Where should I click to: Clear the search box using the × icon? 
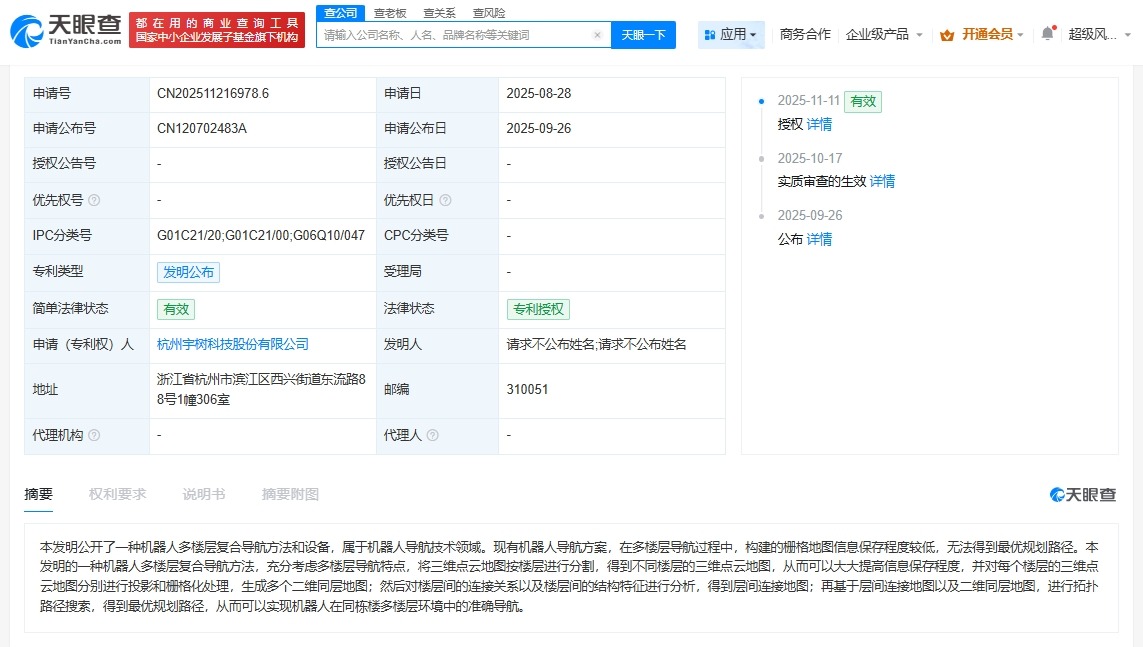pyautogui.click(x=599, y=33)
